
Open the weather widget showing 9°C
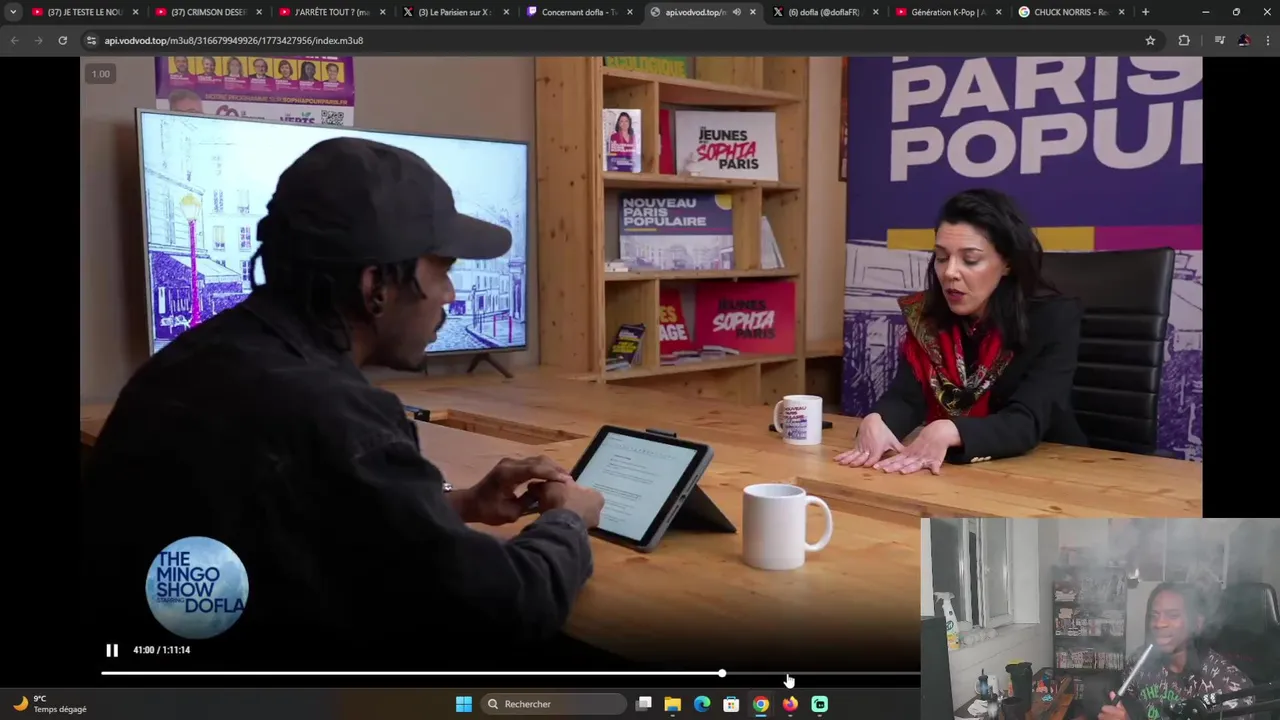50,704
